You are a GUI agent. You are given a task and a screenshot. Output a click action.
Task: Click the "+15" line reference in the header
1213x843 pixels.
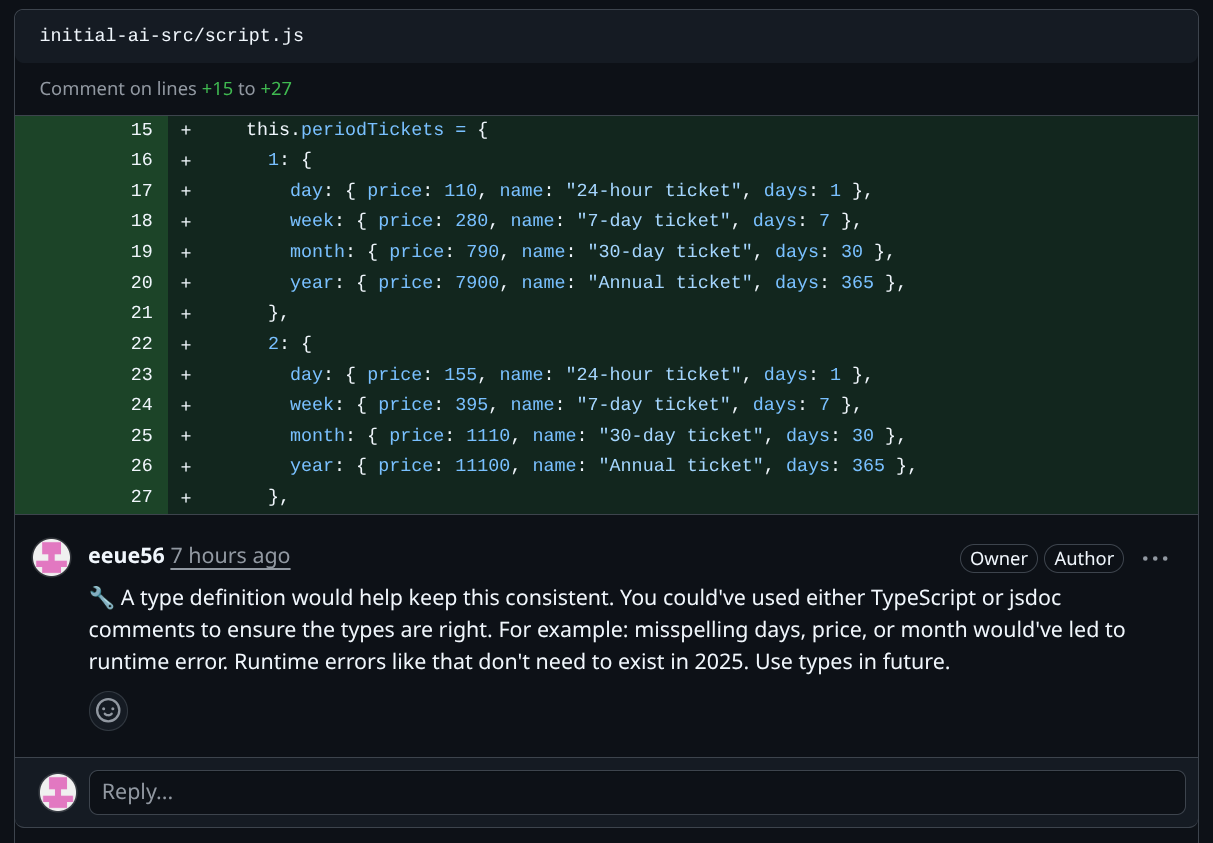tap(217, 89)
